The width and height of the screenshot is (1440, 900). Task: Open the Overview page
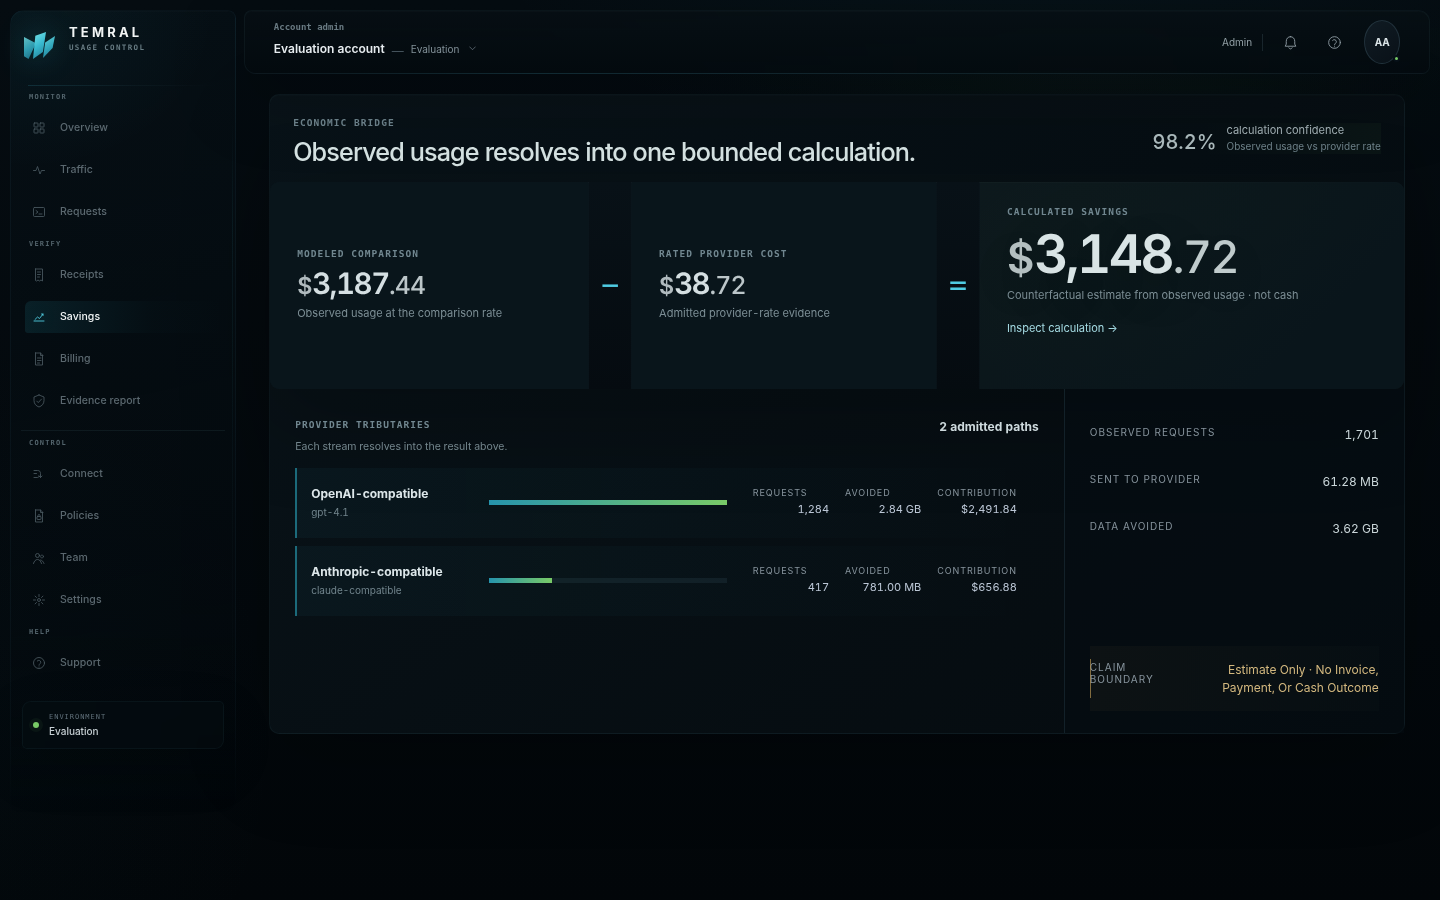click(x=124, y=128)
